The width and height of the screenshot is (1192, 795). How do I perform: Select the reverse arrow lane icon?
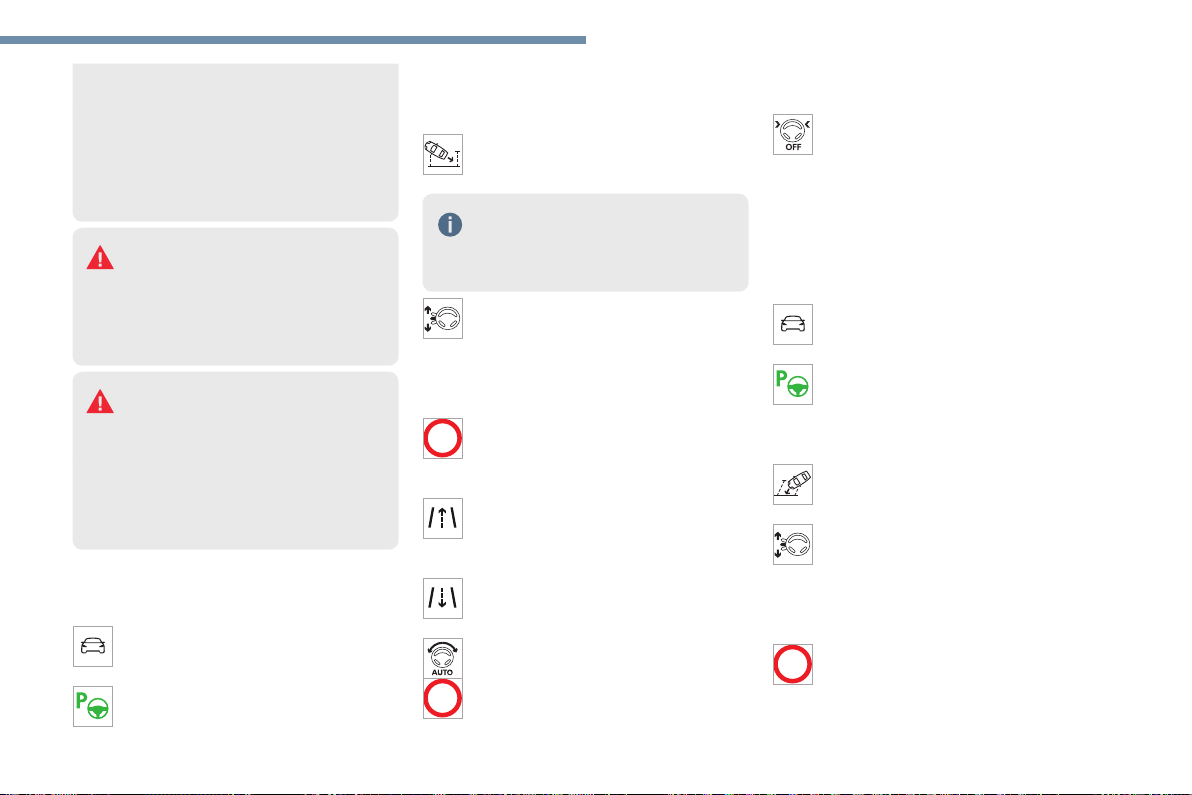pyautogui.click(x=443, y=599)
